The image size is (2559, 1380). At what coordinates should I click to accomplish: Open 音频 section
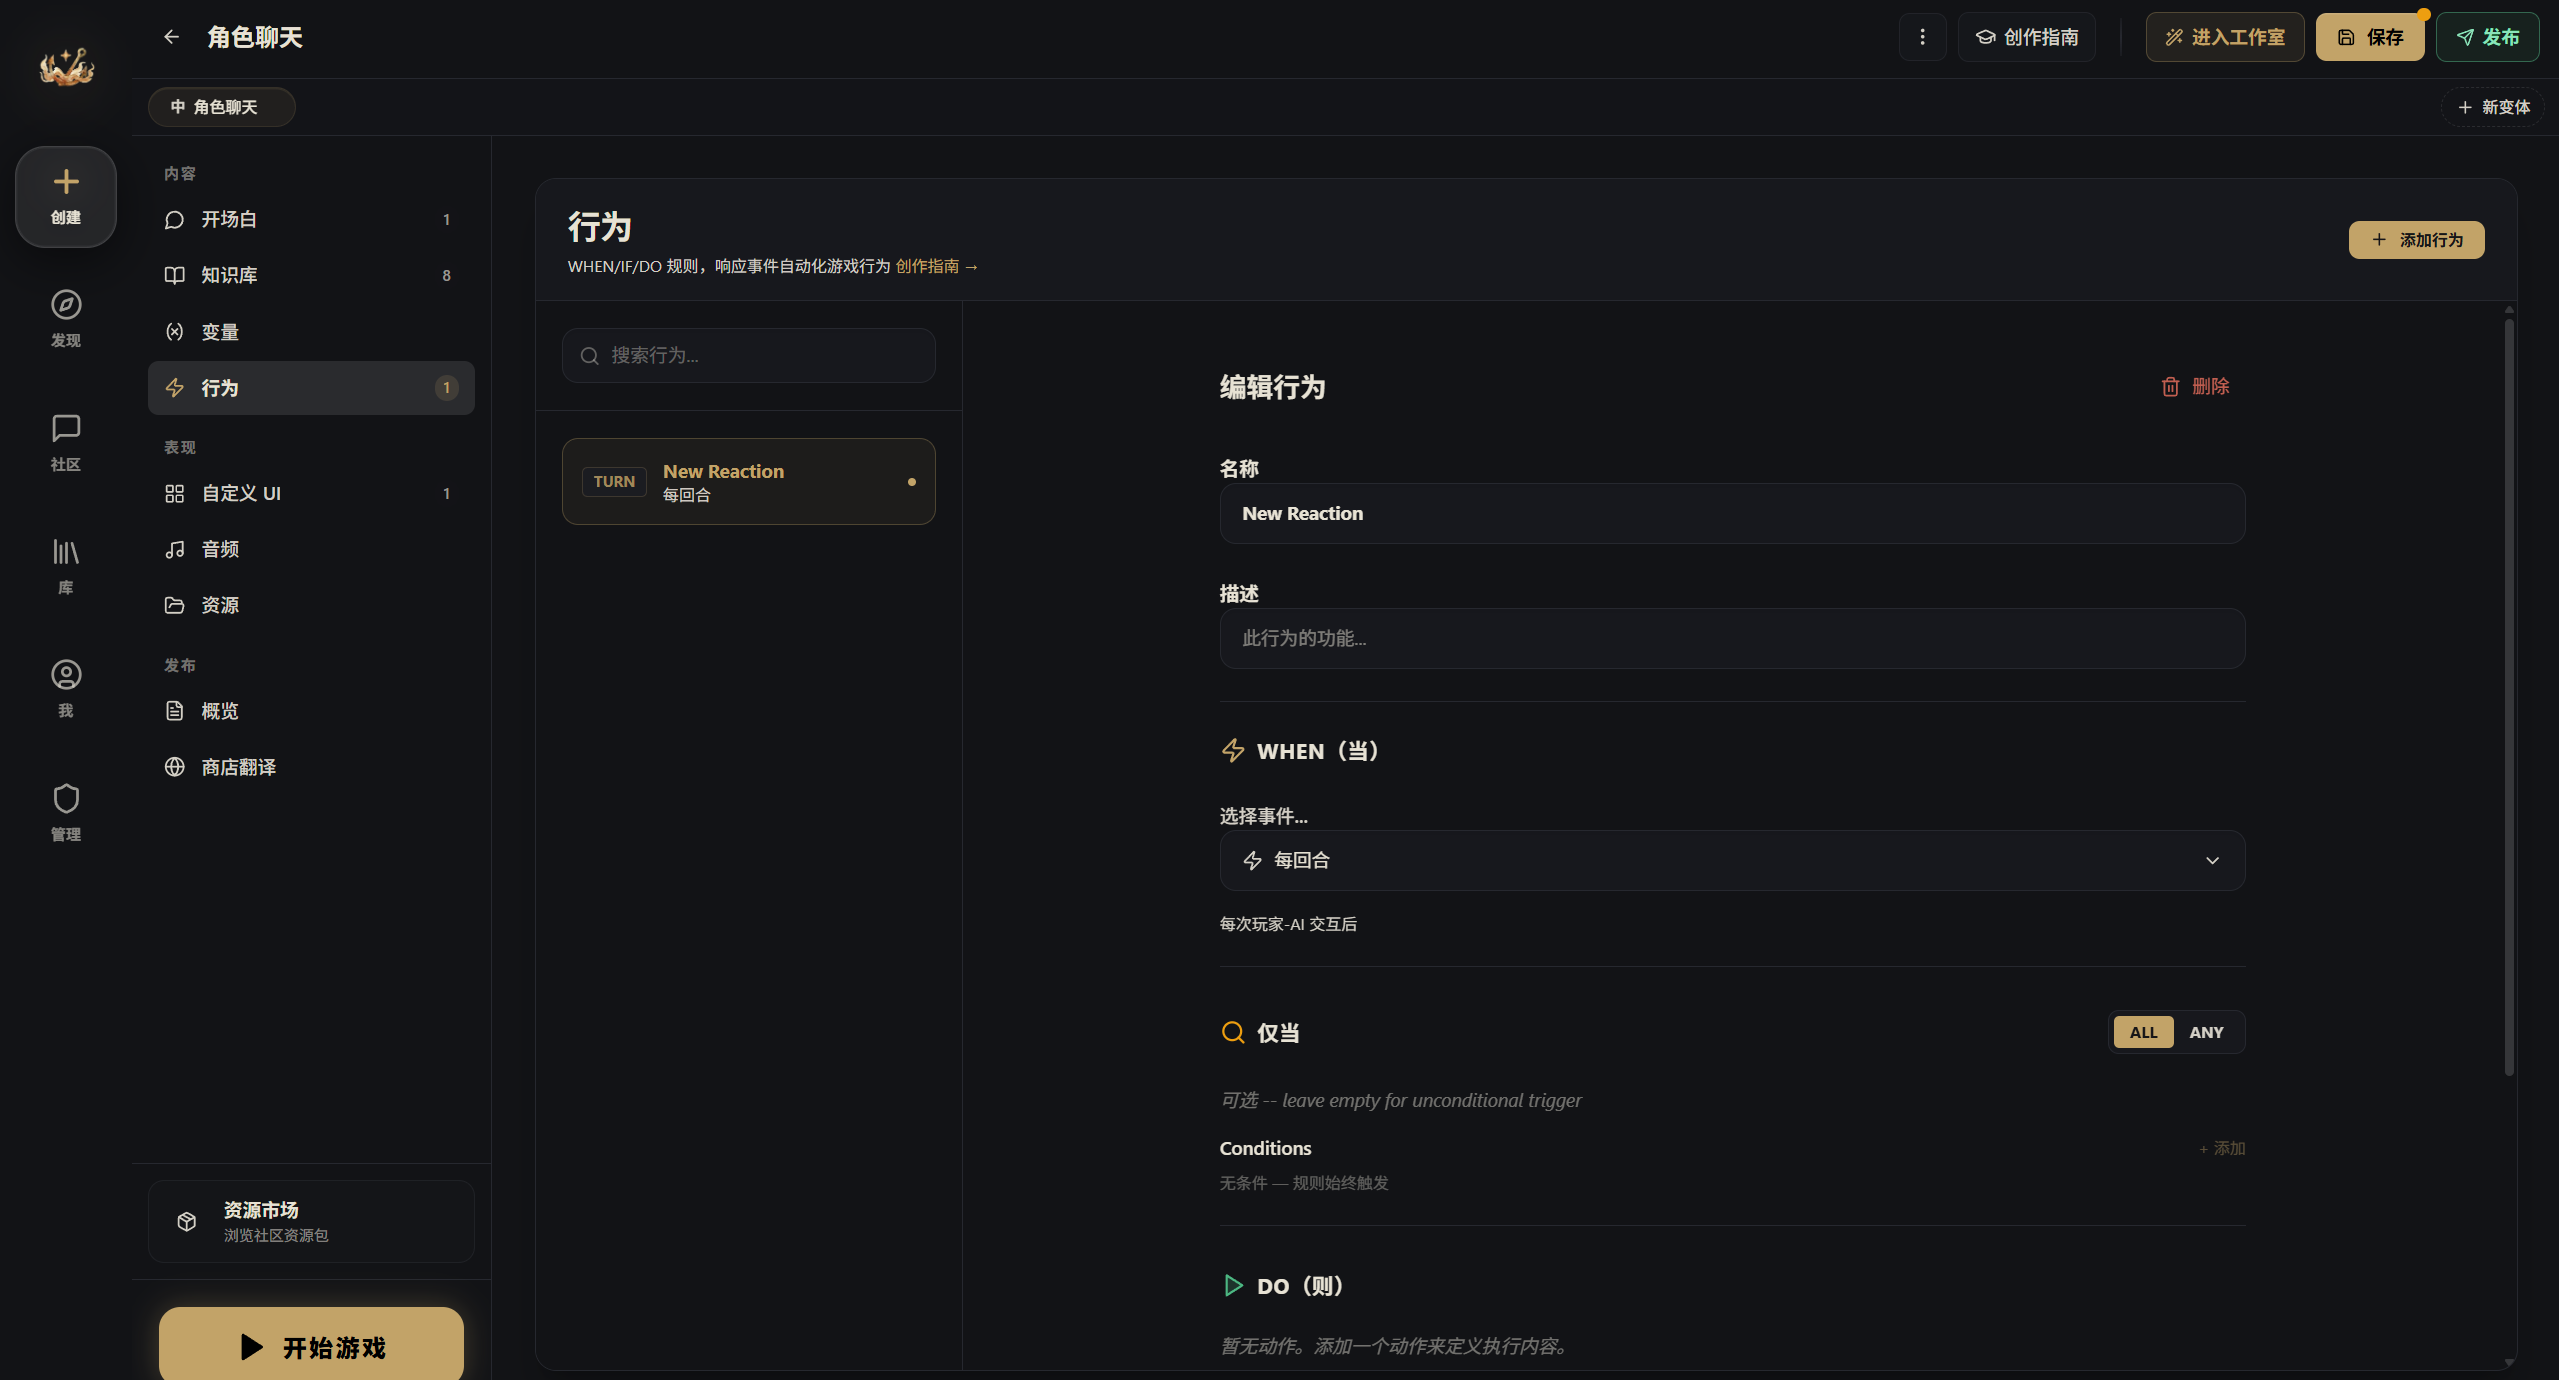[311, 549]
